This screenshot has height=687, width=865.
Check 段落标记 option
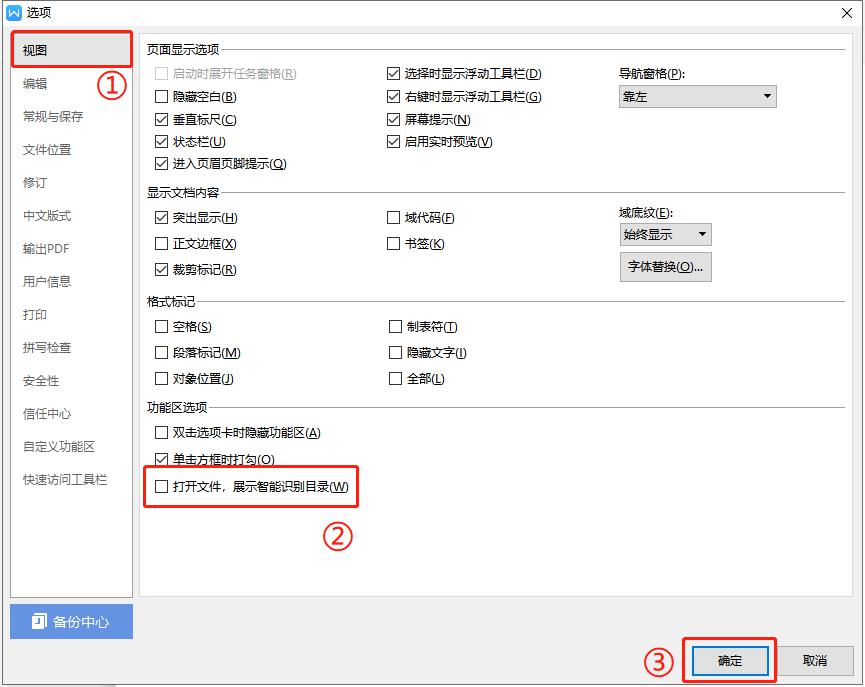coord(161,353)
